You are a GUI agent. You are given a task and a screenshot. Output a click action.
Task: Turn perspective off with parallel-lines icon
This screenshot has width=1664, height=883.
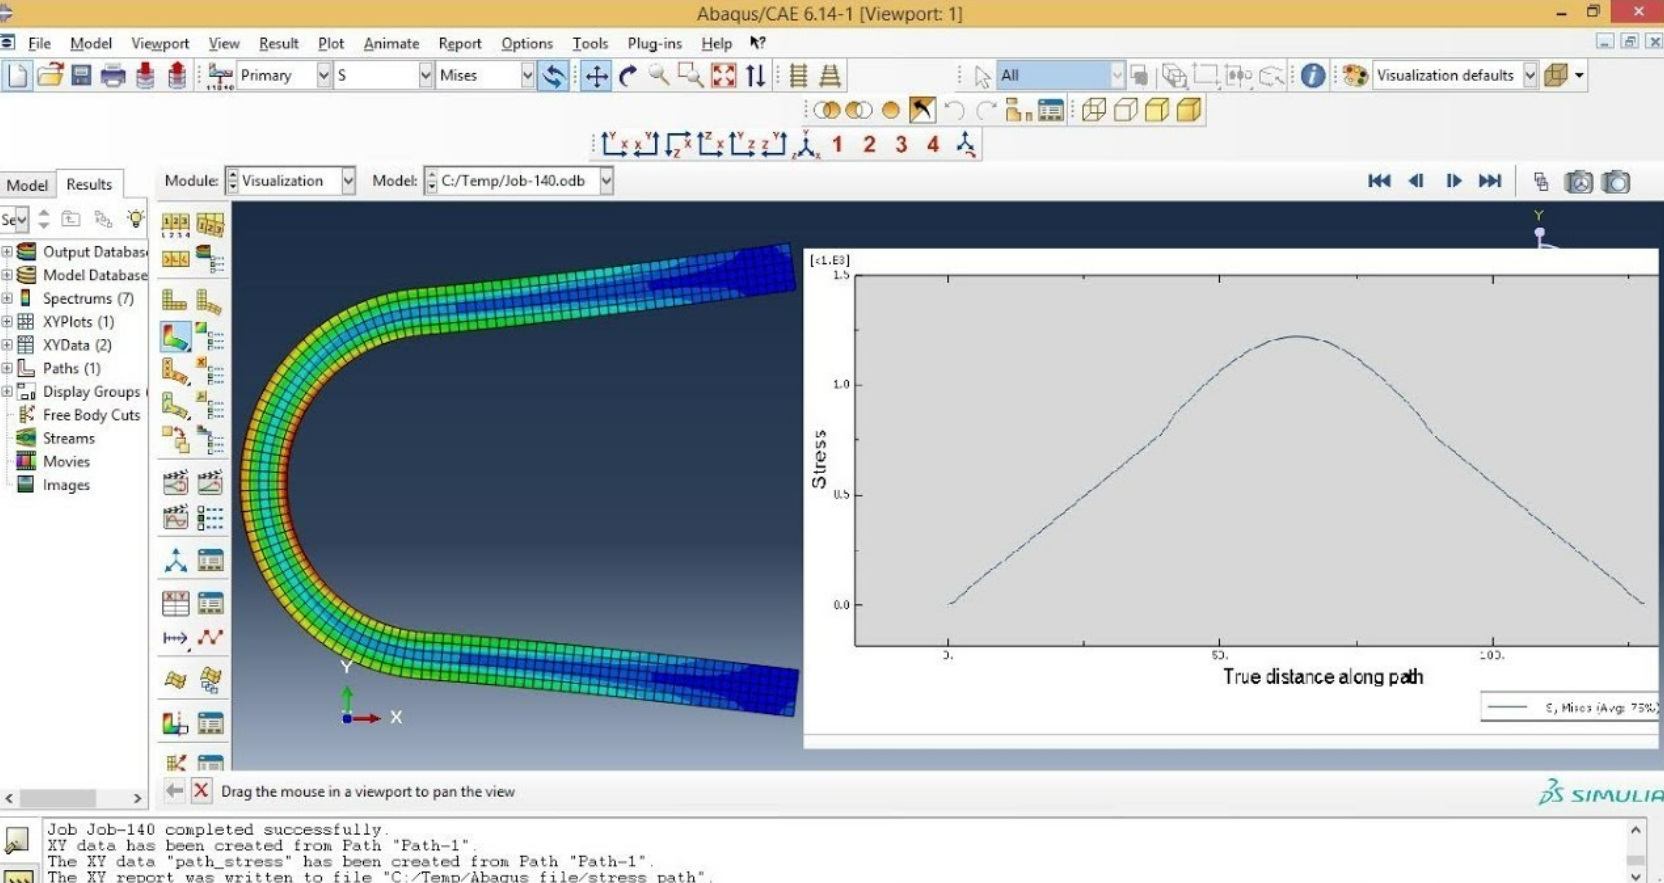[x=798, y=75]
